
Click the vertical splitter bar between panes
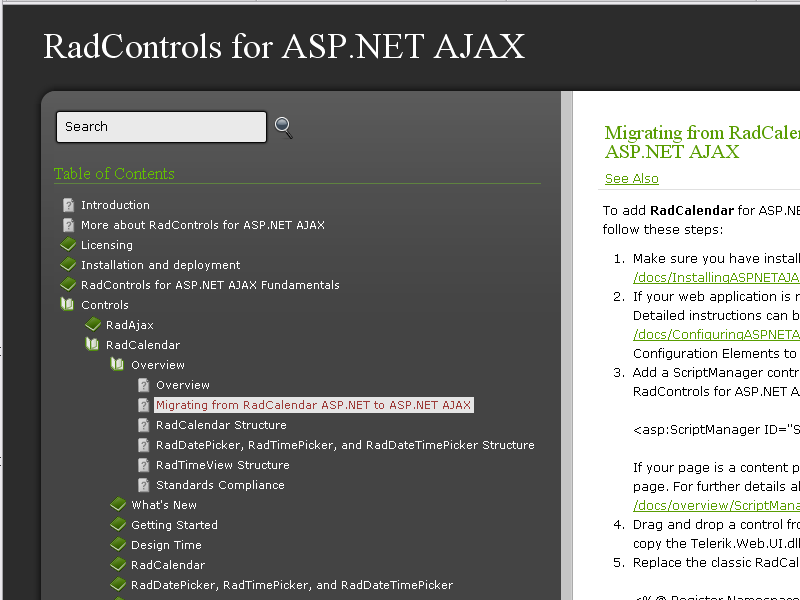[567, 345]
